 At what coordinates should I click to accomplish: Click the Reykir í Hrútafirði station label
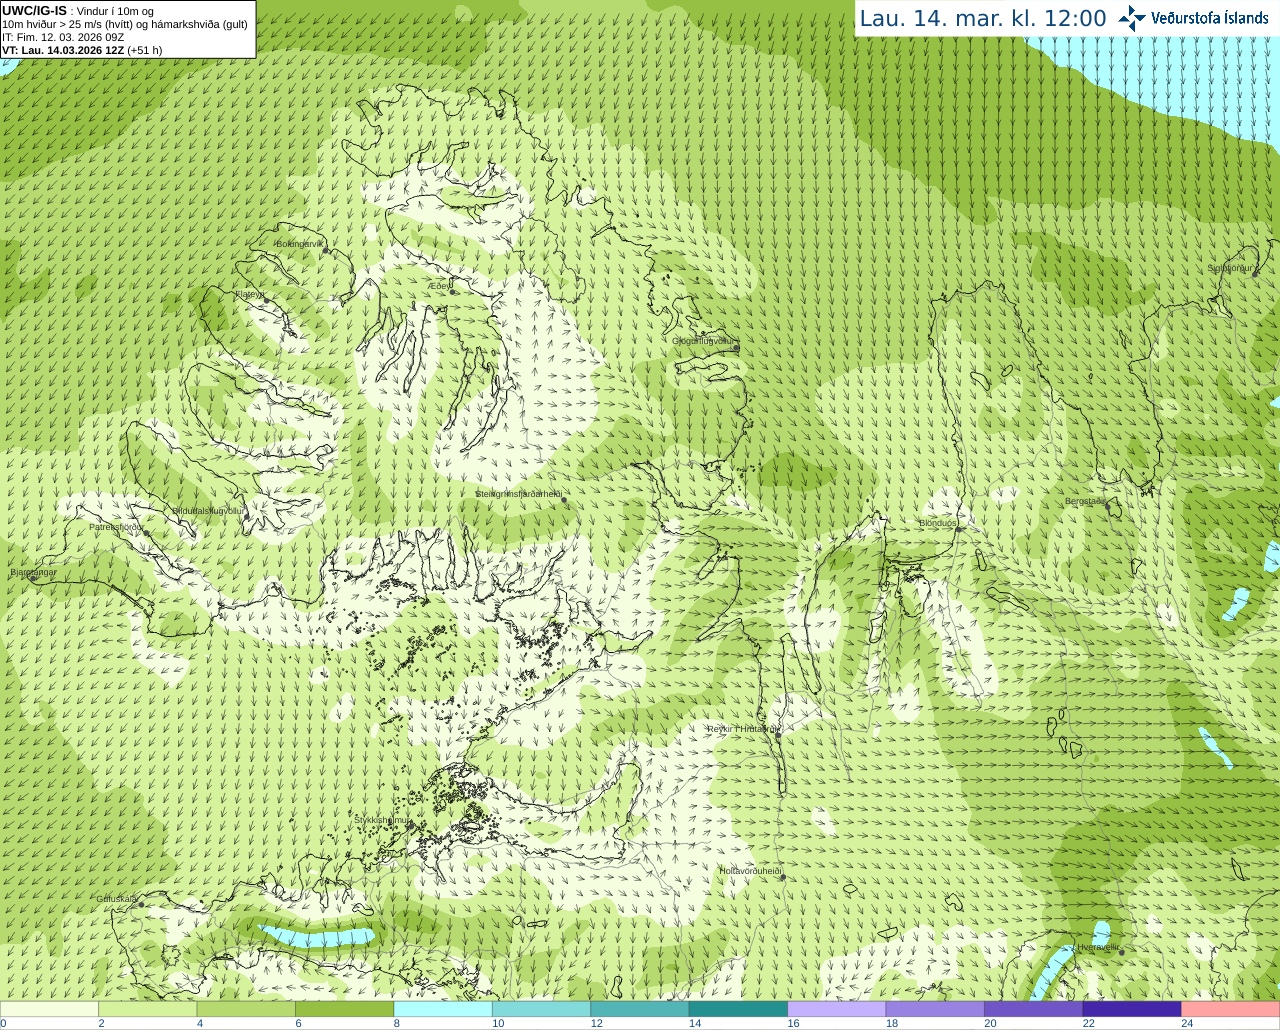[x=744, y=729]
